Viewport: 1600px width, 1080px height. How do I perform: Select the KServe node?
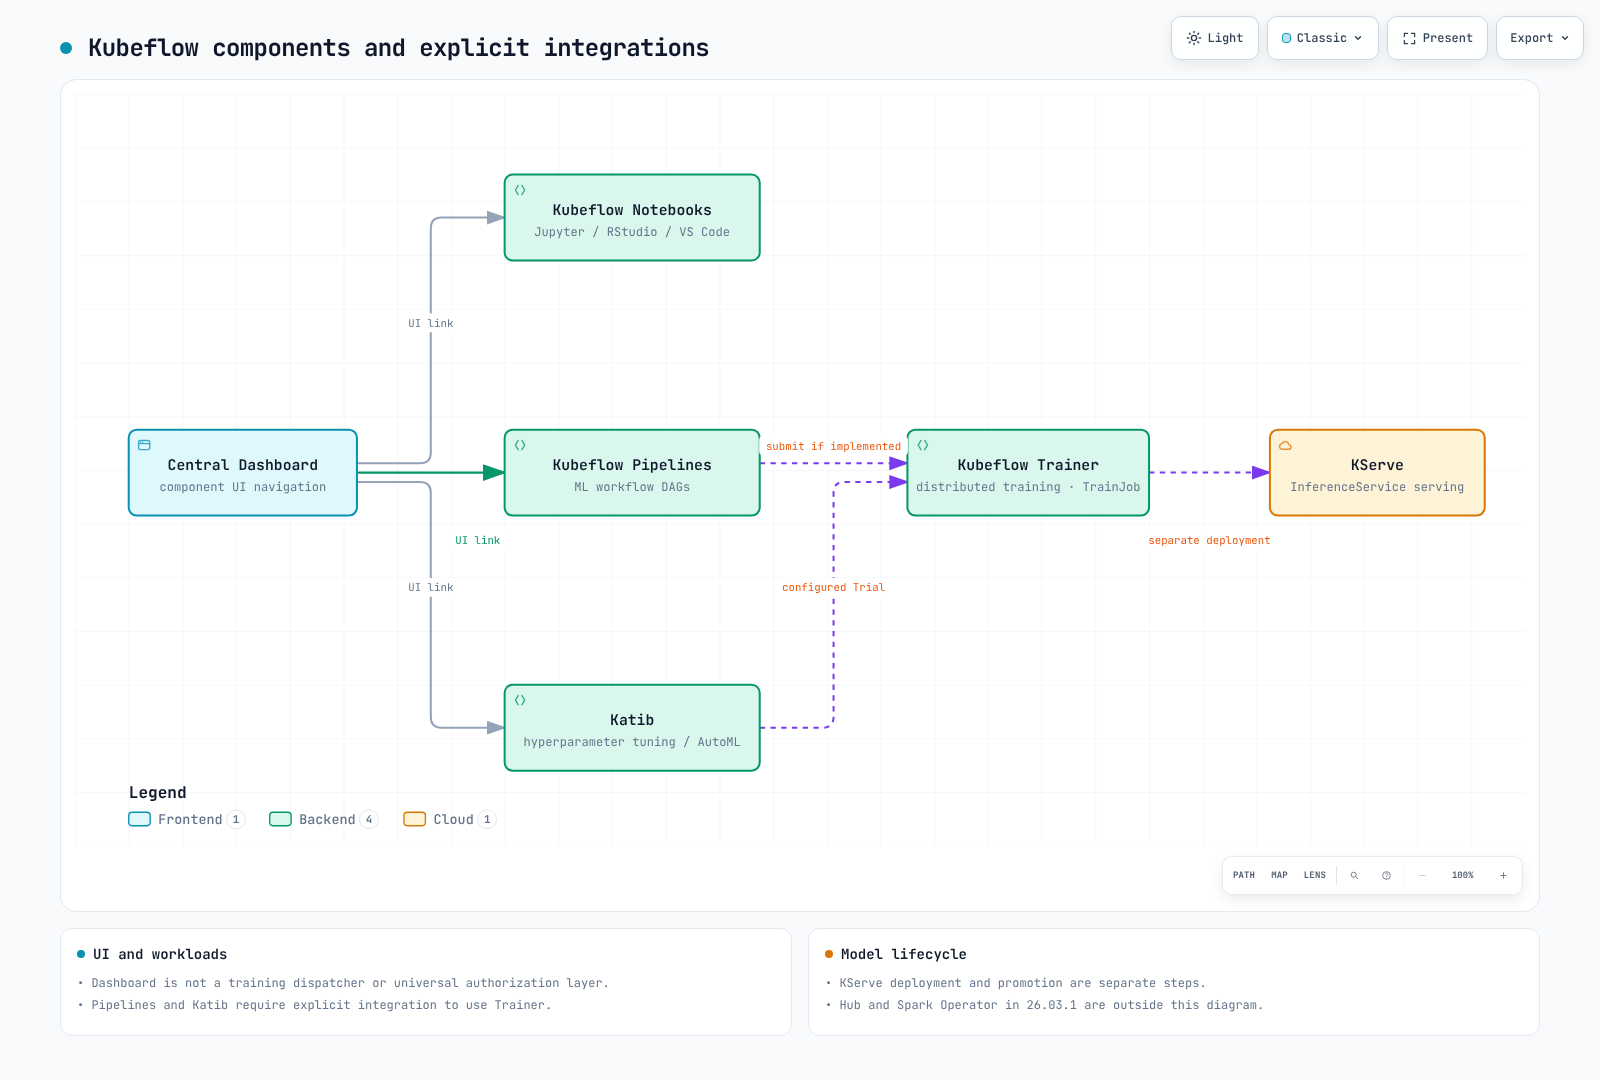tap(1377, 473)
